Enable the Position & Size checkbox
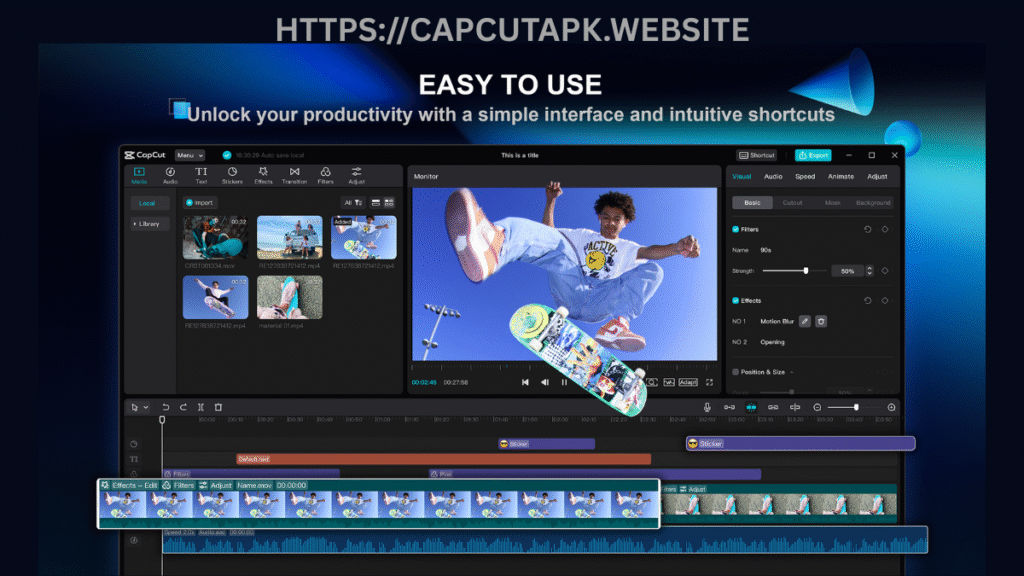This screenshot has width=1024, height=576. pyautogui.click(x=735, y=372)
